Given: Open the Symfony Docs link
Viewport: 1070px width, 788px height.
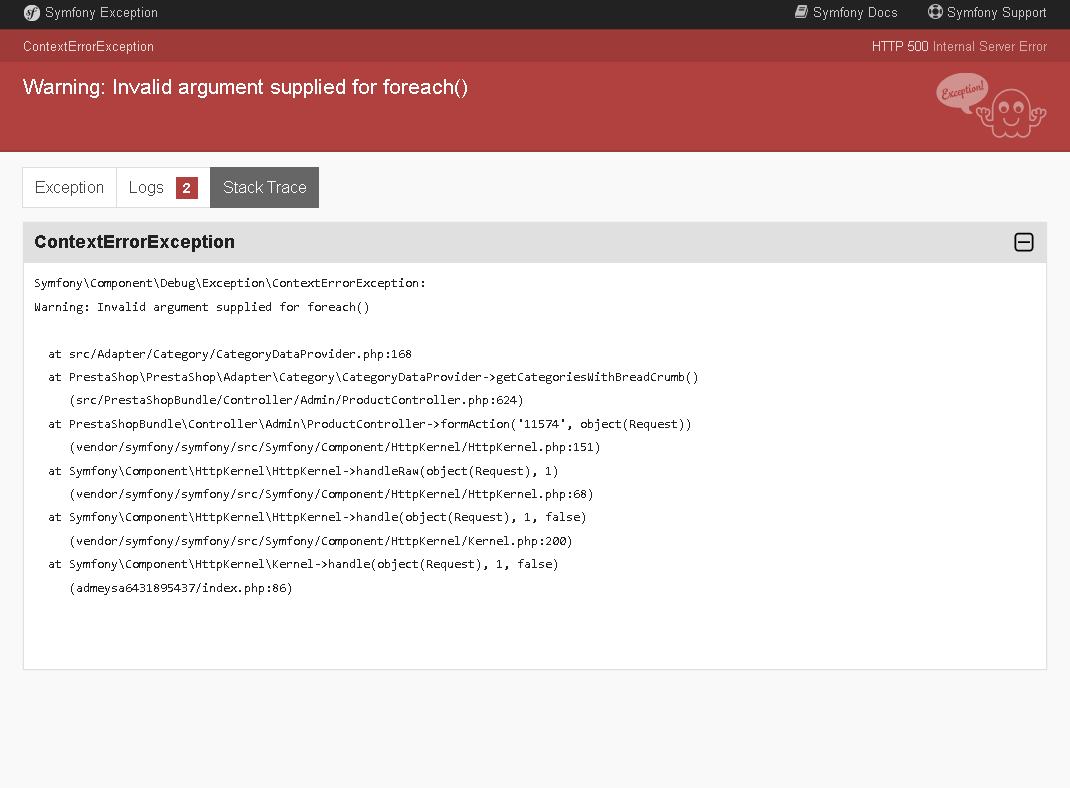Looking at the screenshot, I should point(846,12).
